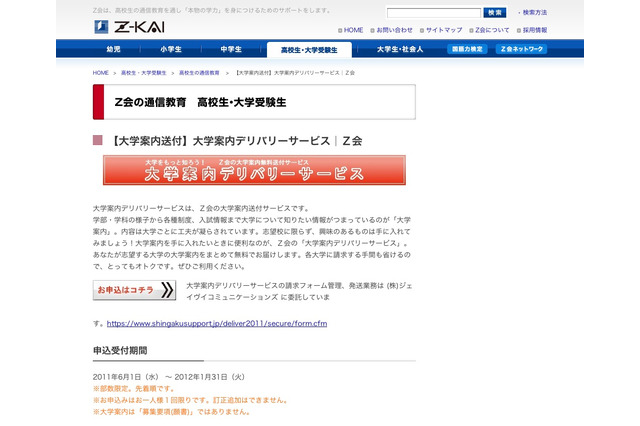
Task: Click the Z-KAI logo icon
Action: [x=101, y=27]
